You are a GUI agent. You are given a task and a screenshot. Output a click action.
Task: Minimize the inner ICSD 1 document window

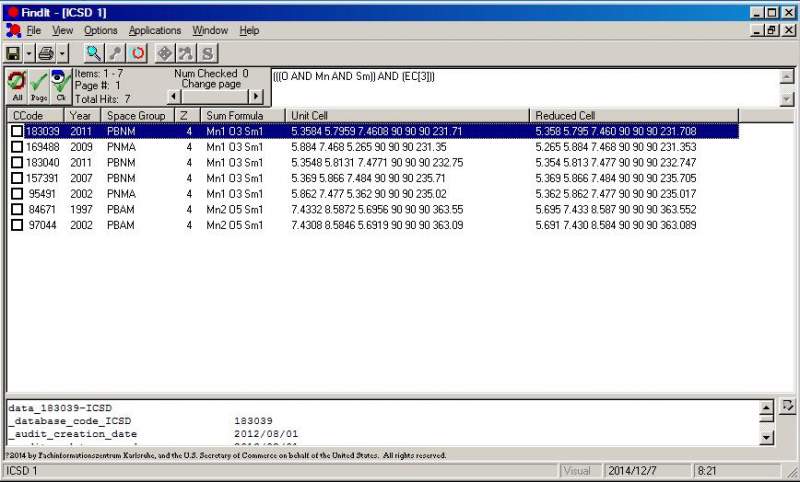click(758, 31)
